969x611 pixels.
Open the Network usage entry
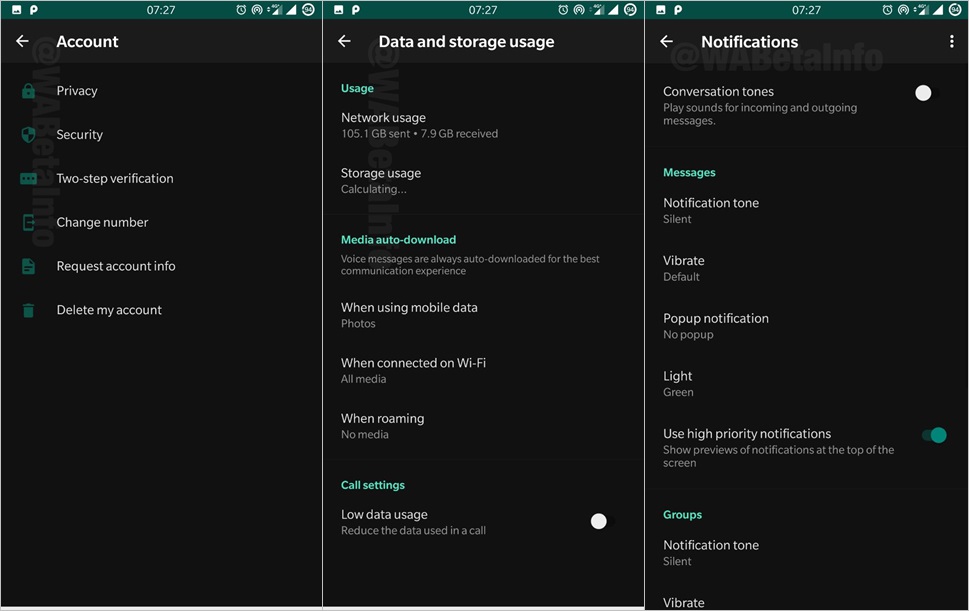tap(383, 125)
